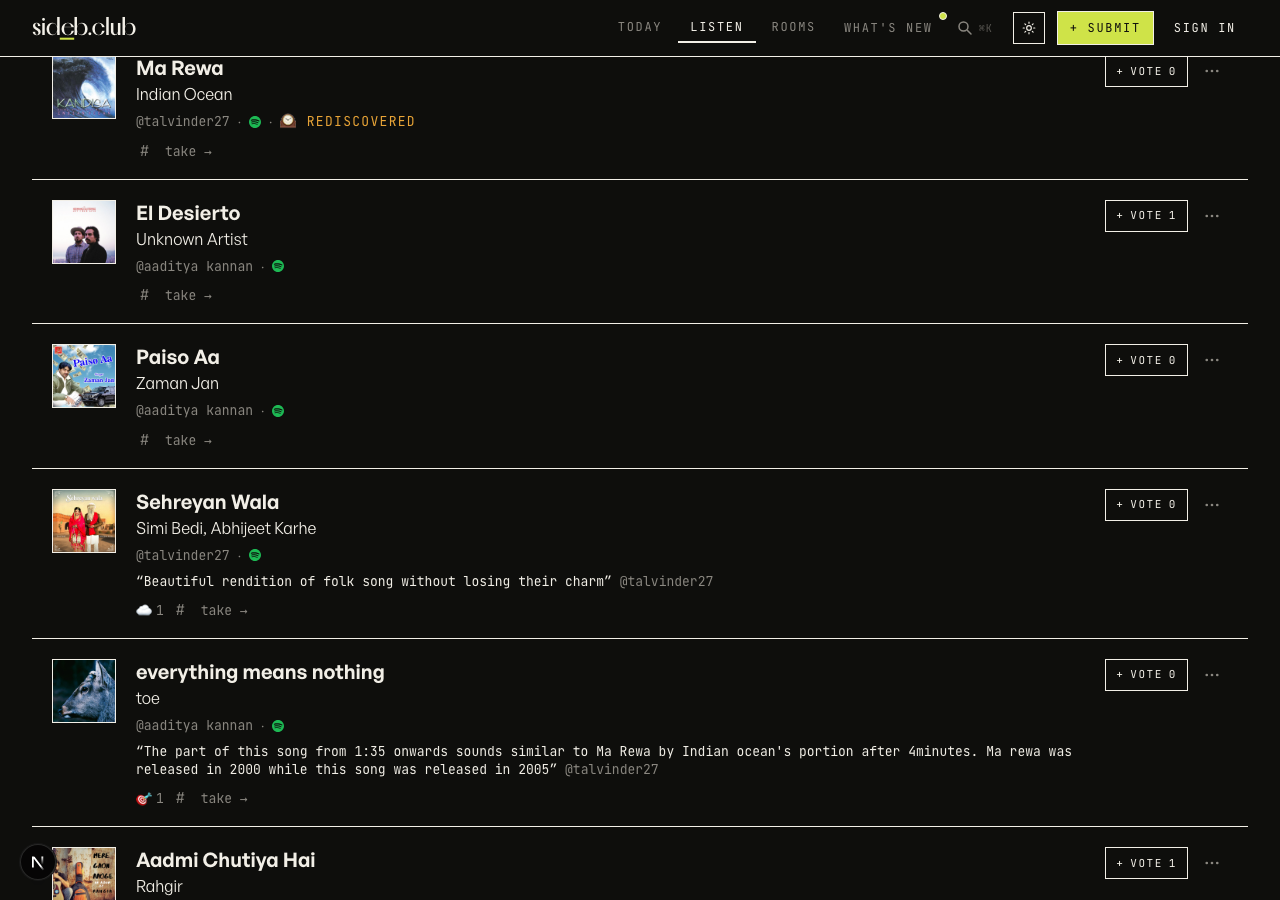
Task: Click the cloud reaction on Sehreyan Wala
Action: pos(149,610)
